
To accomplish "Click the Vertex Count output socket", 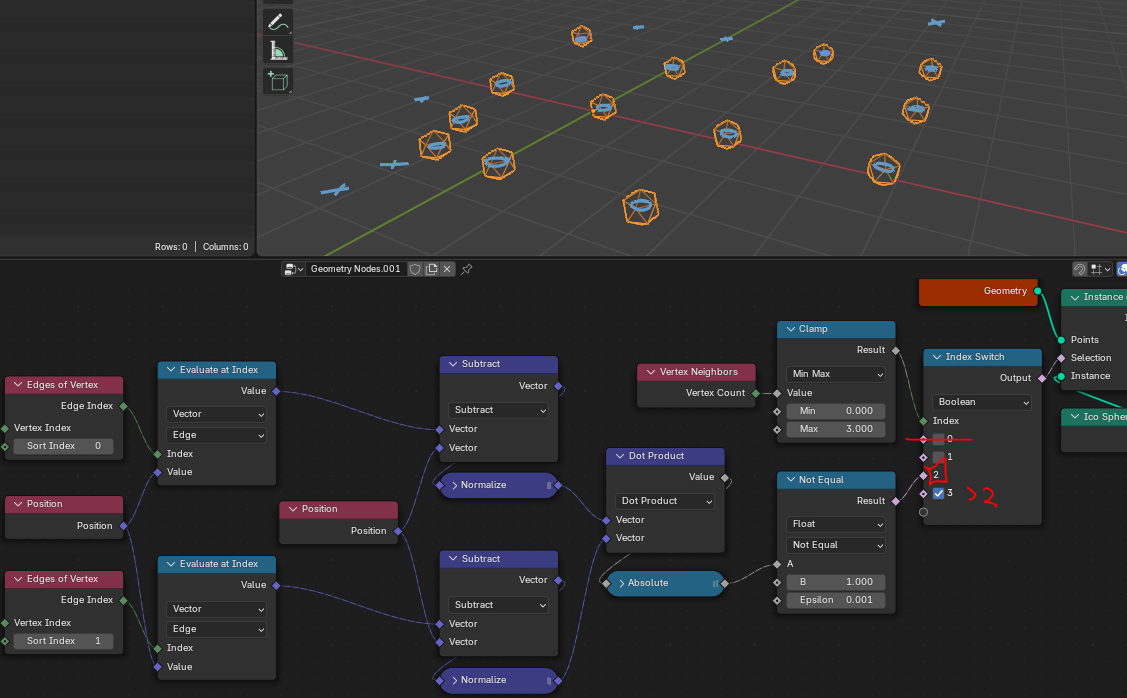I will [755, 393].
